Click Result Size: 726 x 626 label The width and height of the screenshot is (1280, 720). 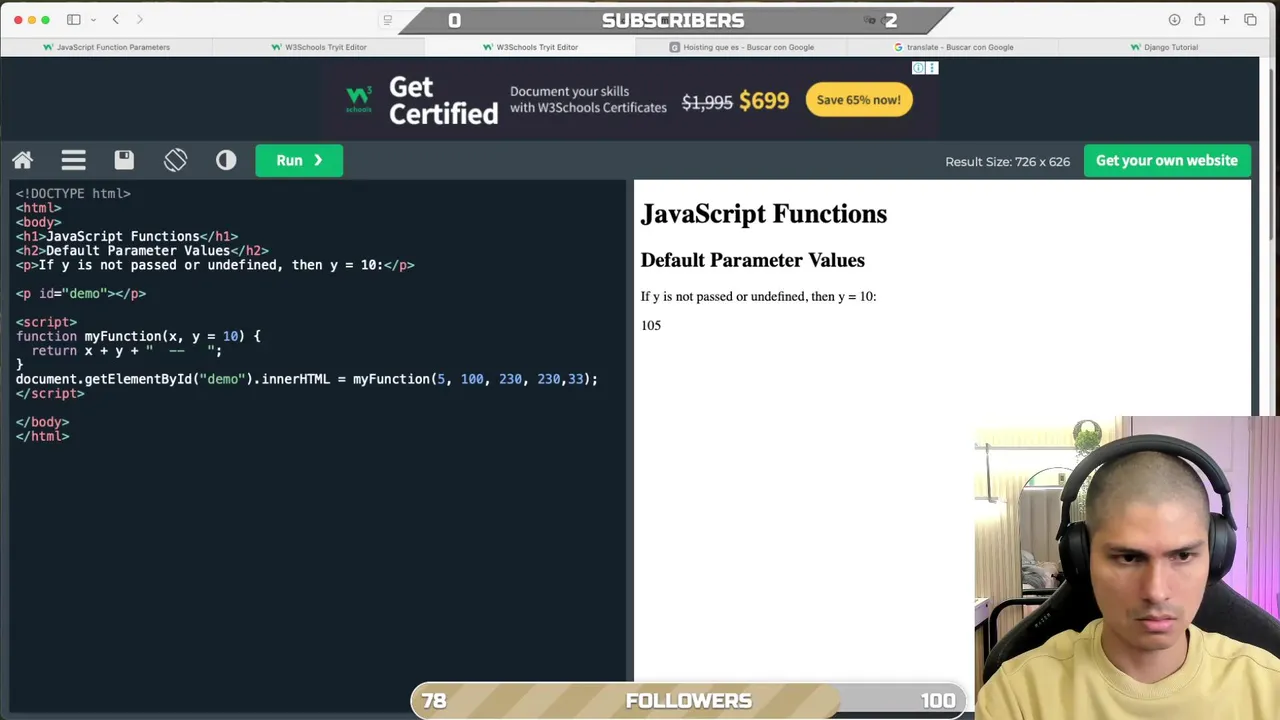tap(1007, 161)
